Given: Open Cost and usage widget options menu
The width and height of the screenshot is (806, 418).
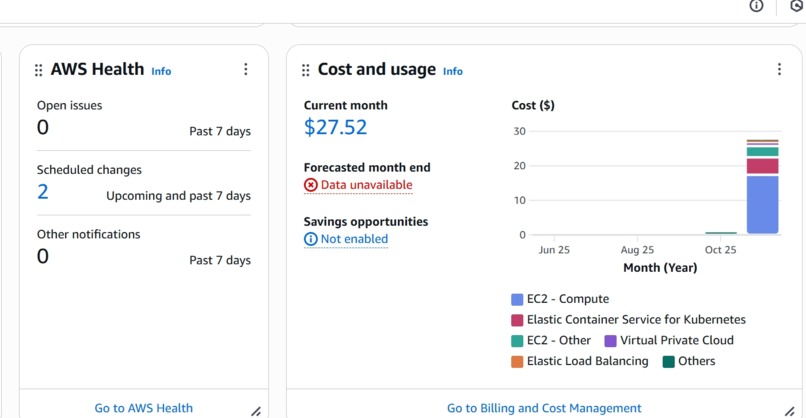Looking at the screenshot, I should [x=779, y=70].
